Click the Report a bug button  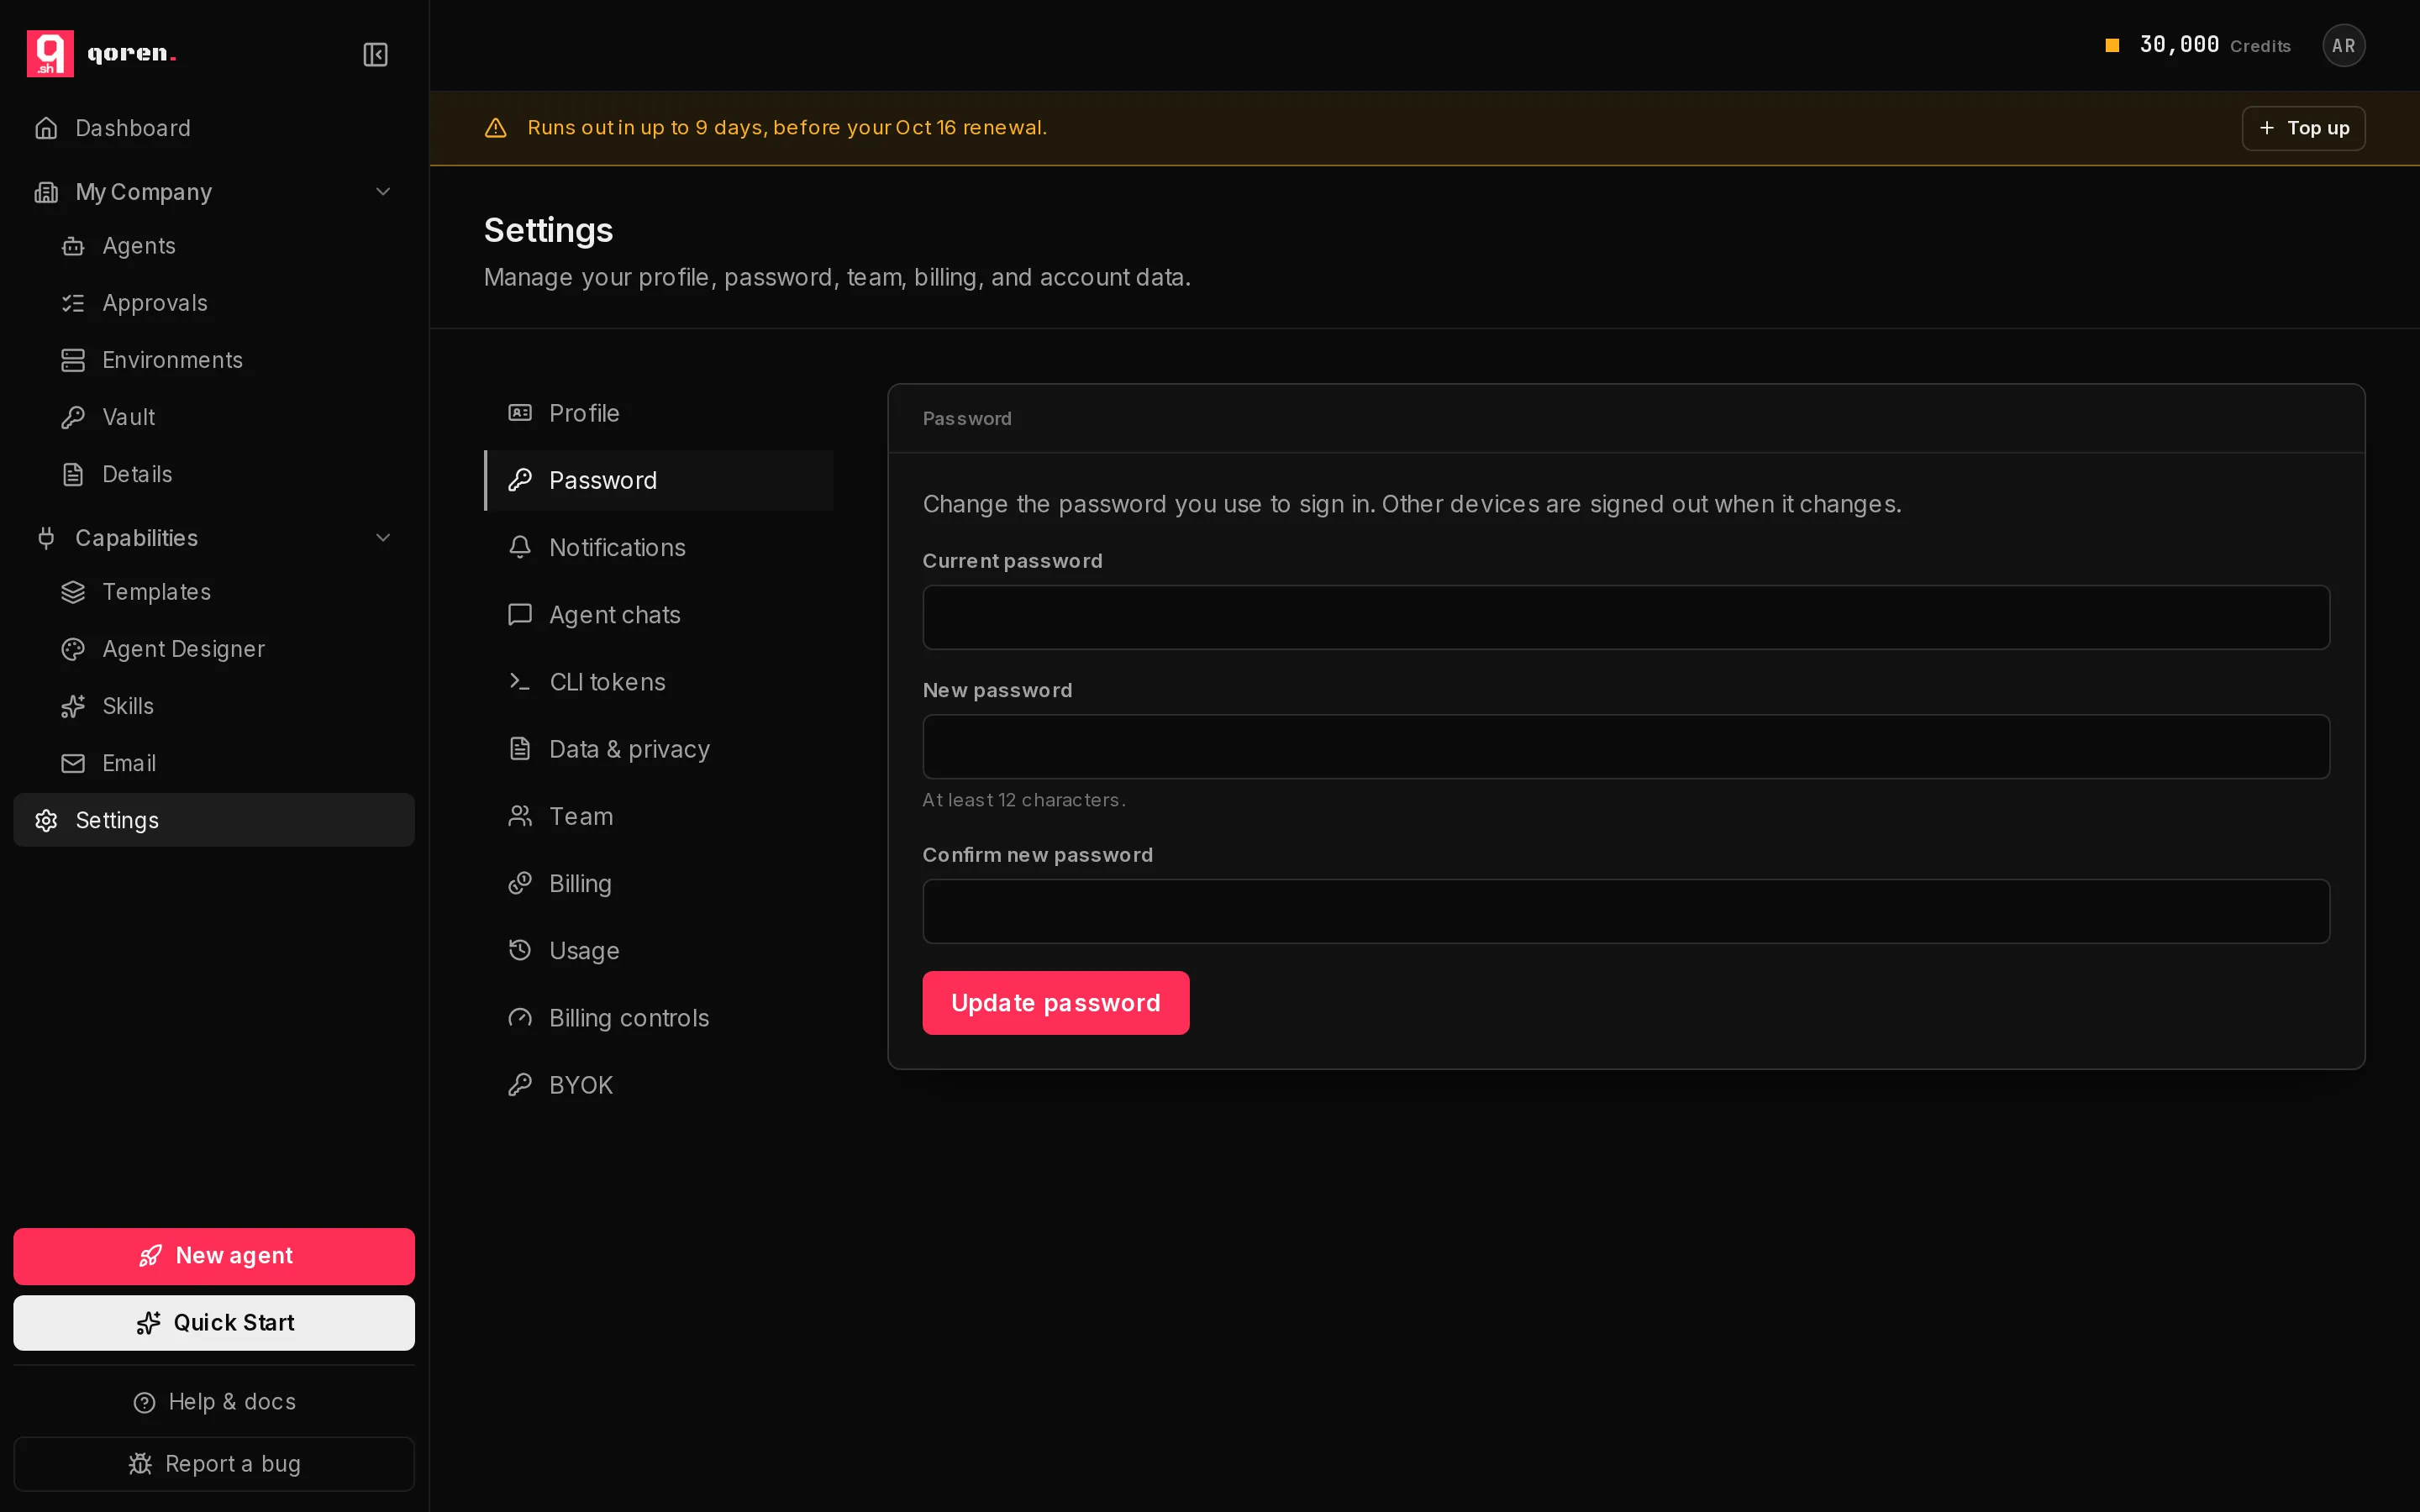(x=214, y=1464)
